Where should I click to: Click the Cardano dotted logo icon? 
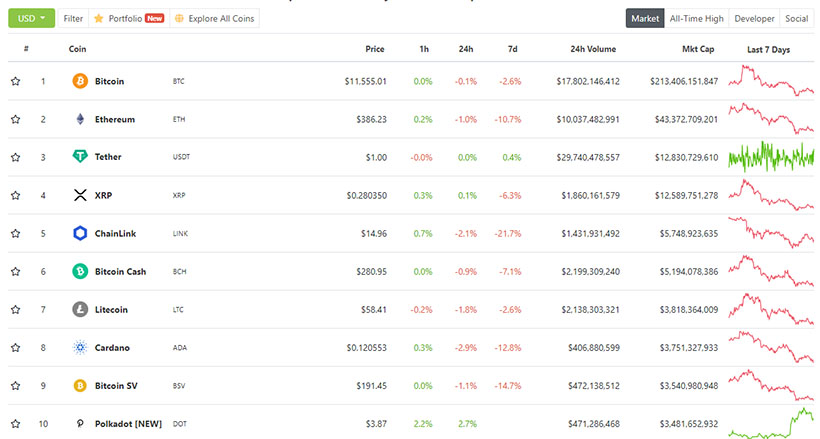click(80, 347)
